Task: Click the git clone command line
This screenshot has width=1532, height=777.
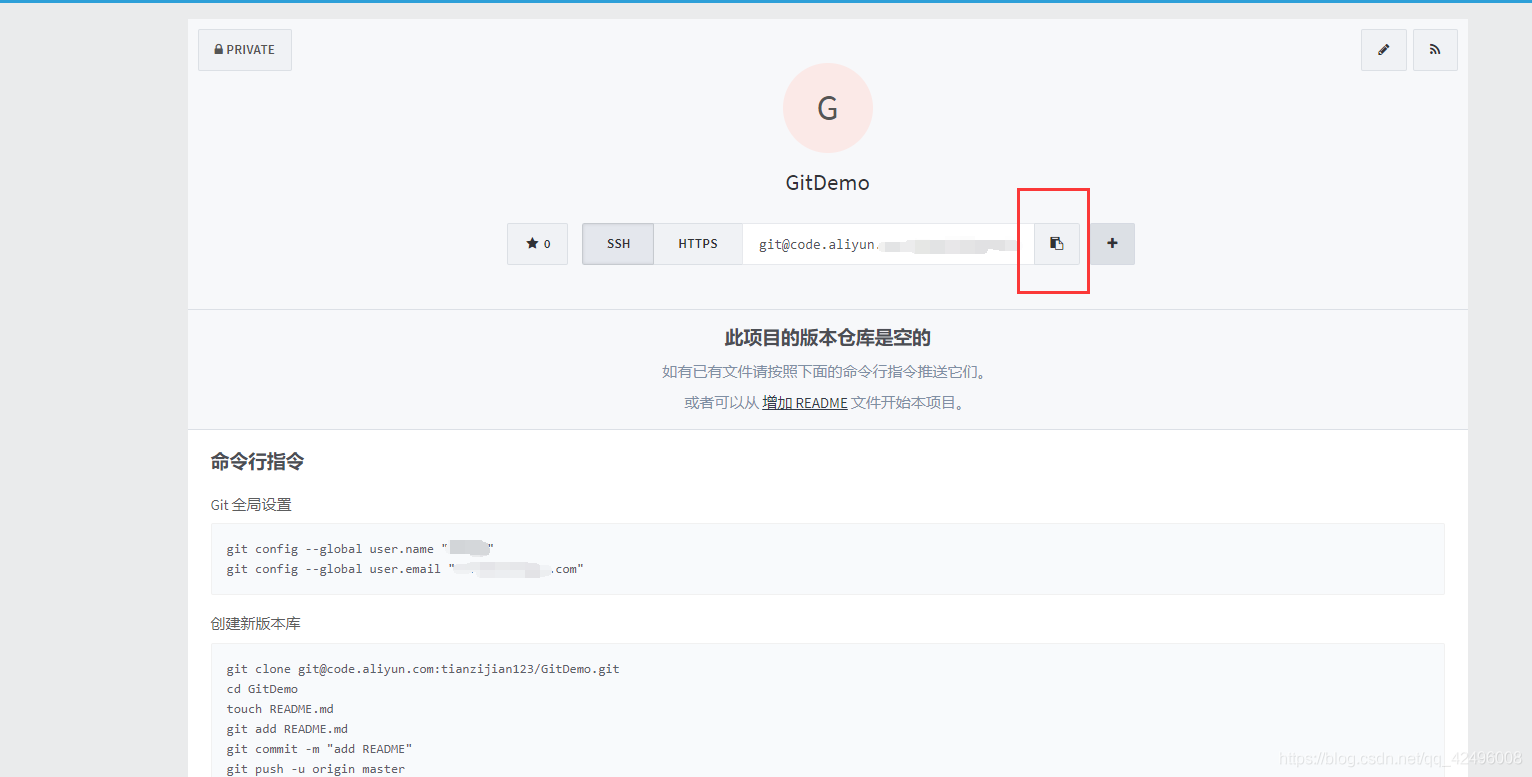Action: (x=423, y=669)
